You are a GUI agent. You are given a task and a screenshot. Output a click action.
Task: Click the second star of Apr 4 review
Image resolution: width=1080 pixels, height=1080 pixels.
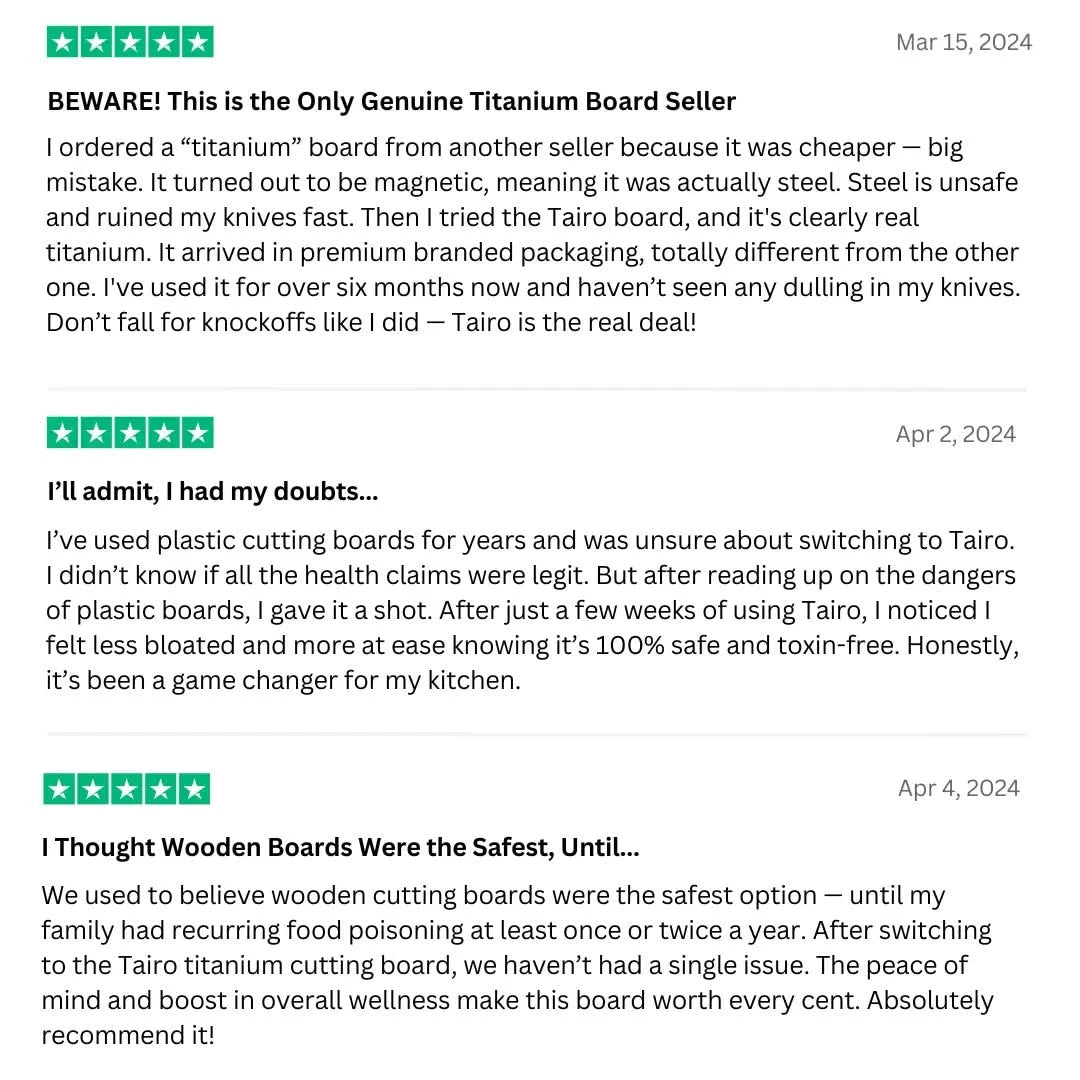coord(93,789)
